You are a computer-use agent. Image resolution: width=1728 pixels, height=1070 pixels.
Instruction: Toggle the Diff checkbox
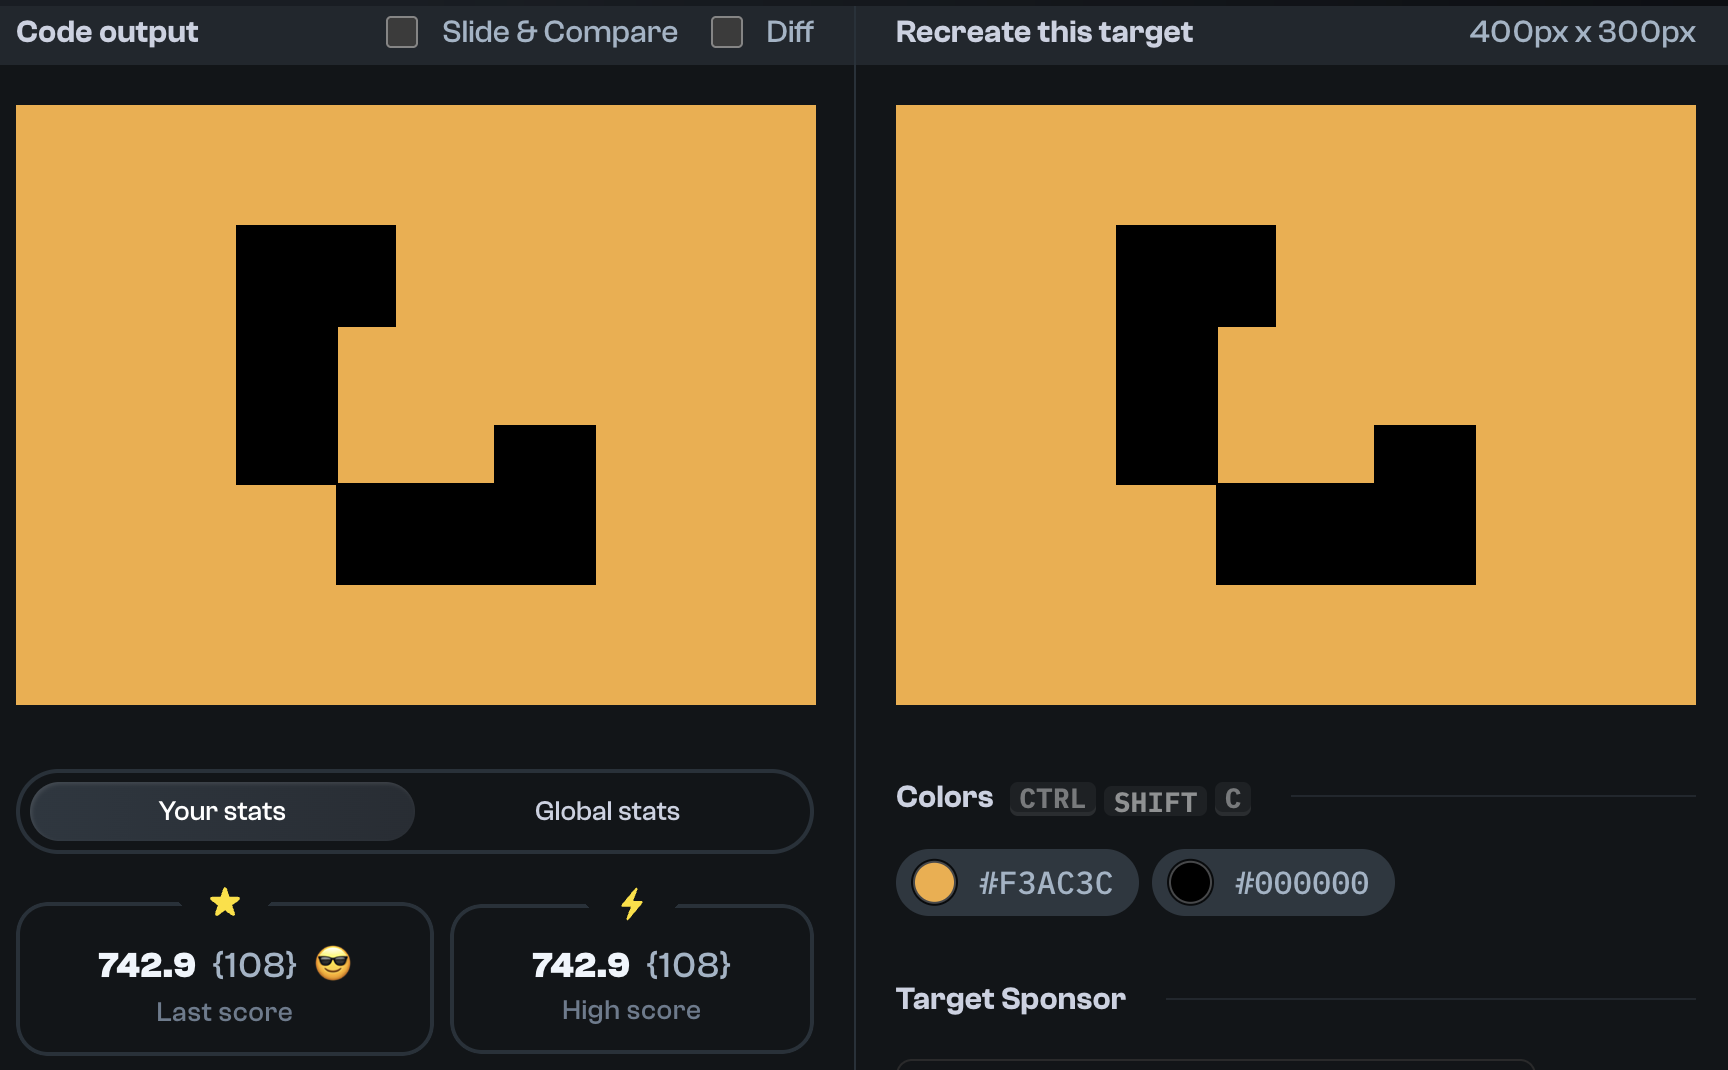[727, 32]
